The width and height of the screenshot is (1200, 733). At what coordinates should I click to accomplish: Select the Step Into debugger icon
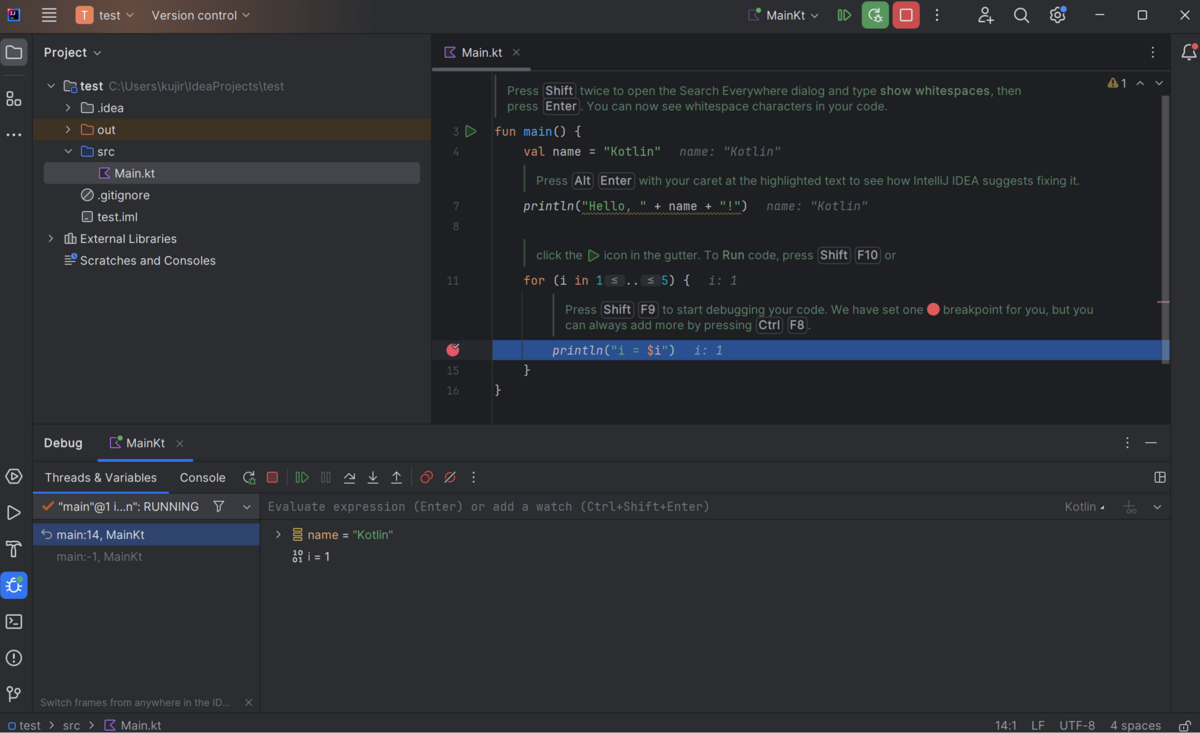coord(372,477)
